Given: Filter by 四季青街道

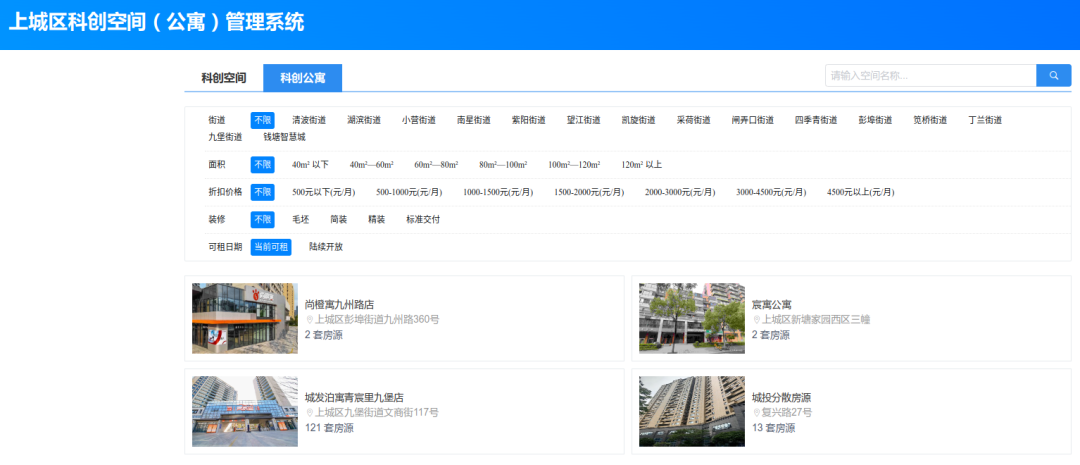Looking at the screenshot, I should [x=816, y=120].
